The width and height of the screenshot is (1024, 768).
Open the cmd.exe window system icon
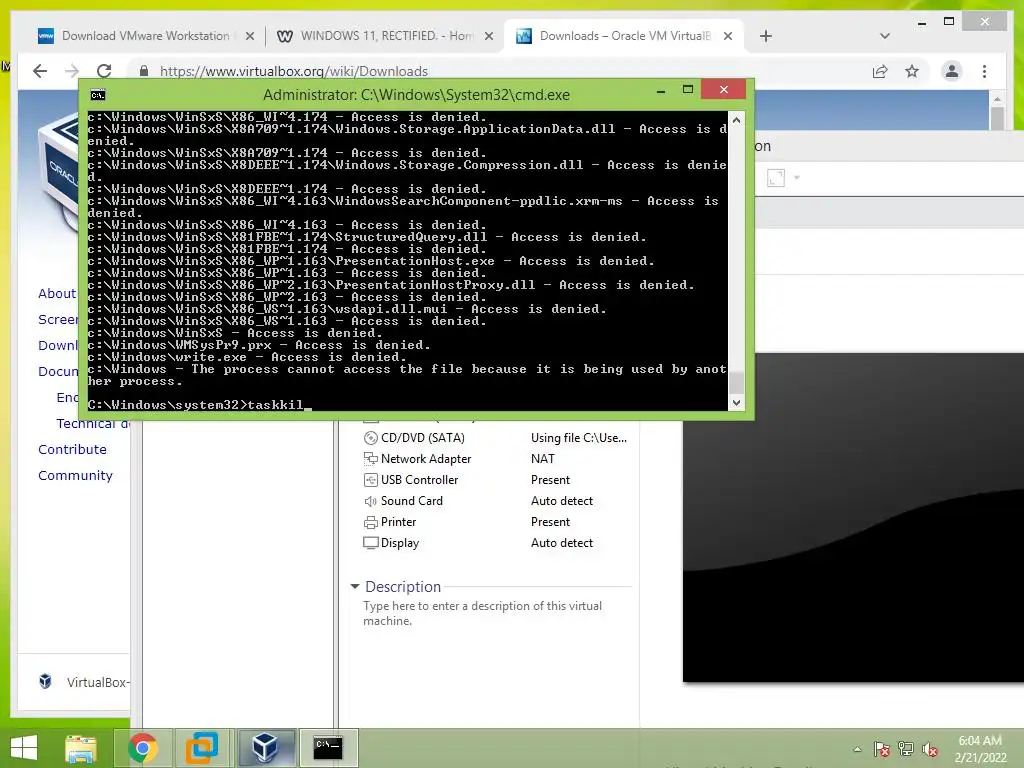[98, 95]
